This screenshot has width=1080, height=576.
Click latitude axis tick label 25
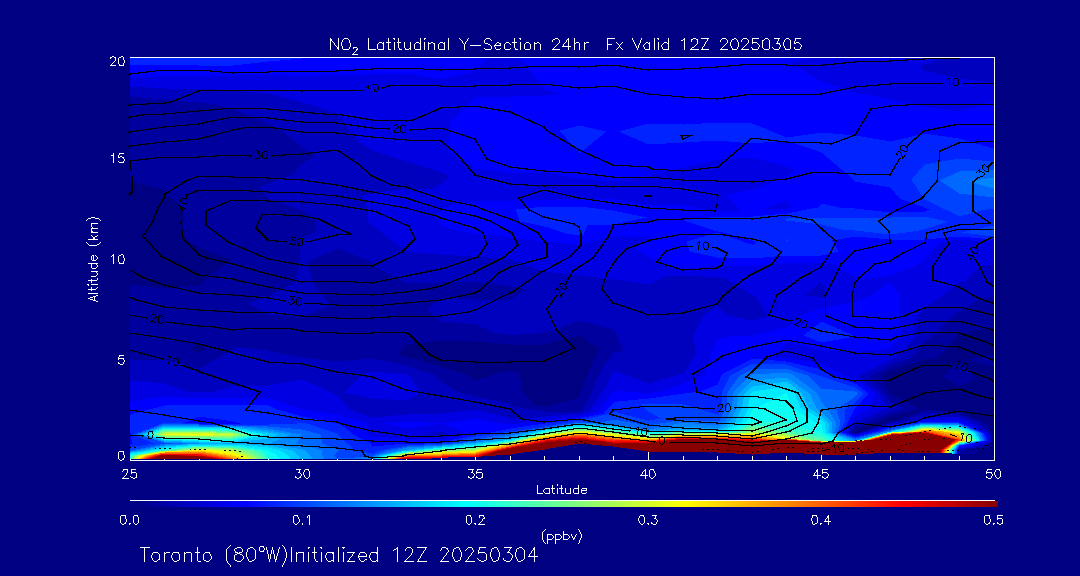[129, 473]
